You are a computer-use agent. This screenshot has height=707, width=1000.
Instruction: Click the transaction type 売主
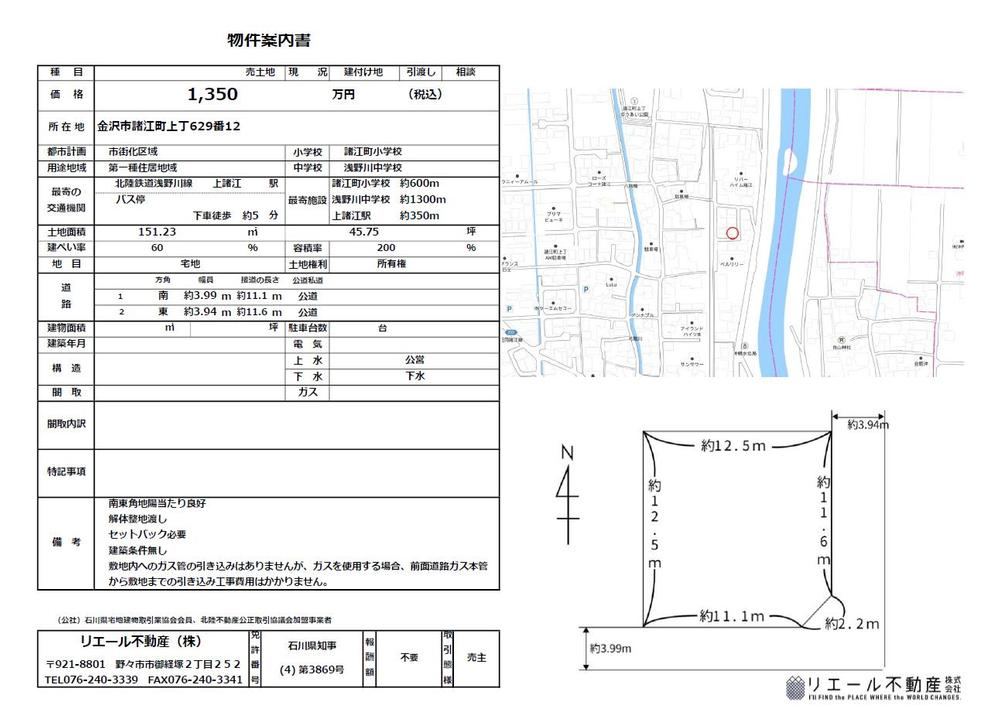pyautogui.click(x=476, y=657)
